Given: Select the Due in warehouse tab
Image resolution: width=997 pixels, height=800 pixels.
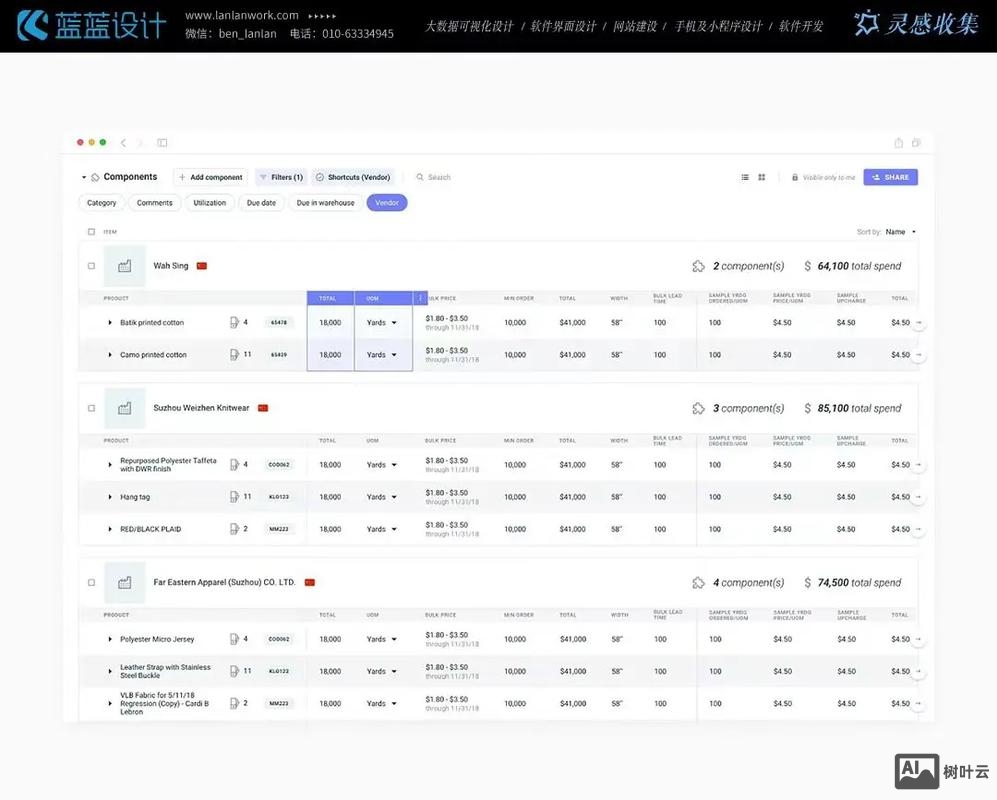Looking at the screenshot, I should pyautogui.click(x=325, y=203).
